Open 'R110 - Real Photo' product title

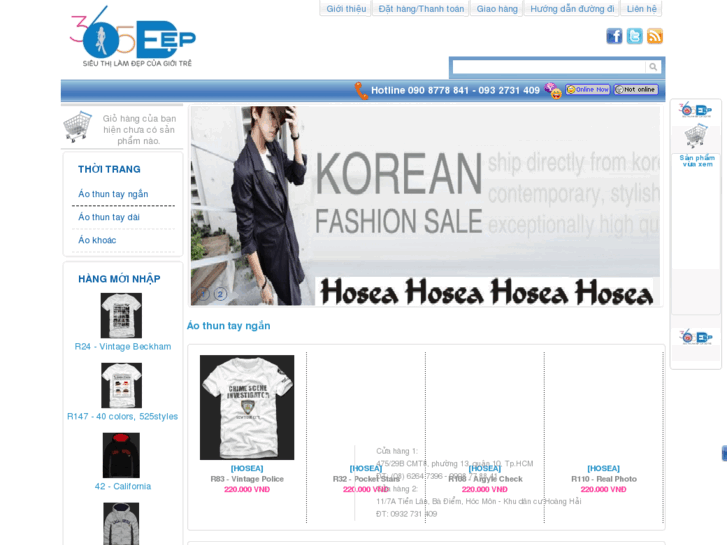604,479
